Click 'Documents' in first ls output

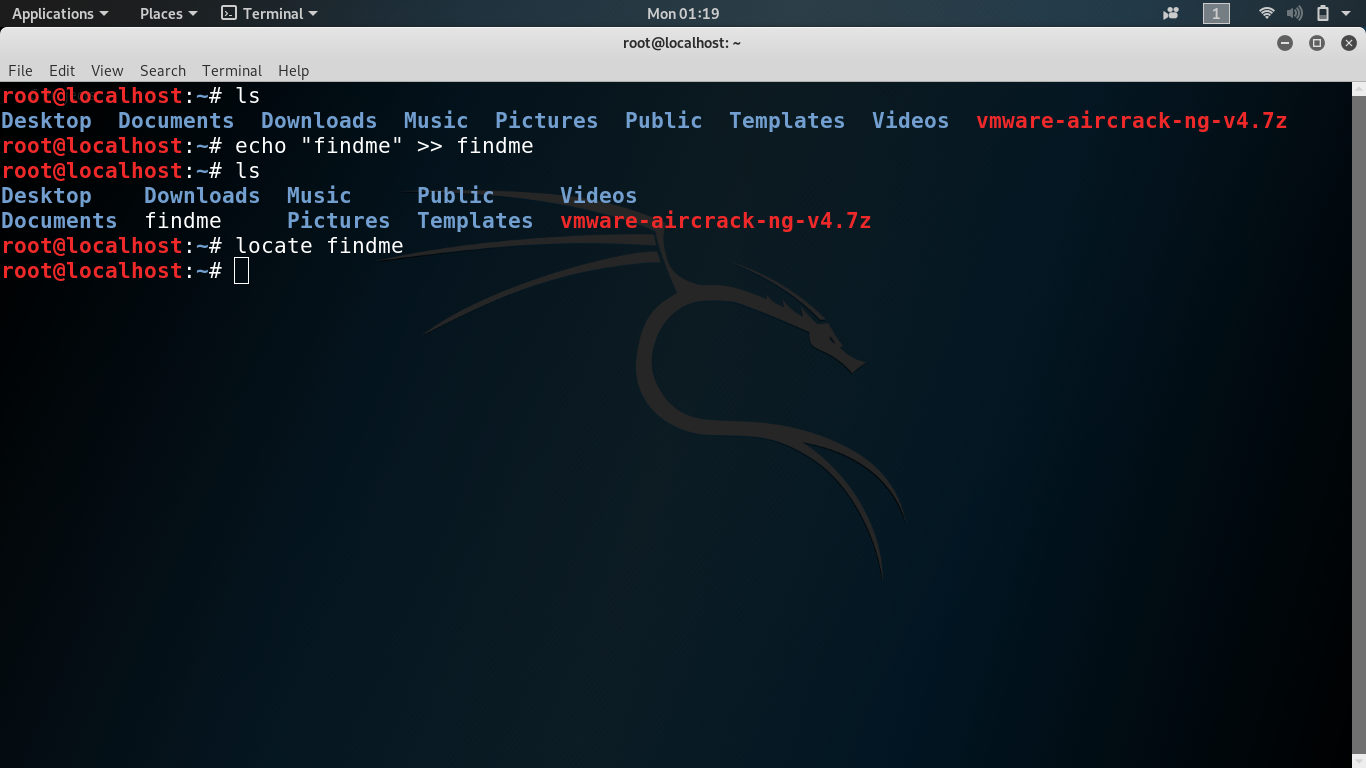pos(176,121)
